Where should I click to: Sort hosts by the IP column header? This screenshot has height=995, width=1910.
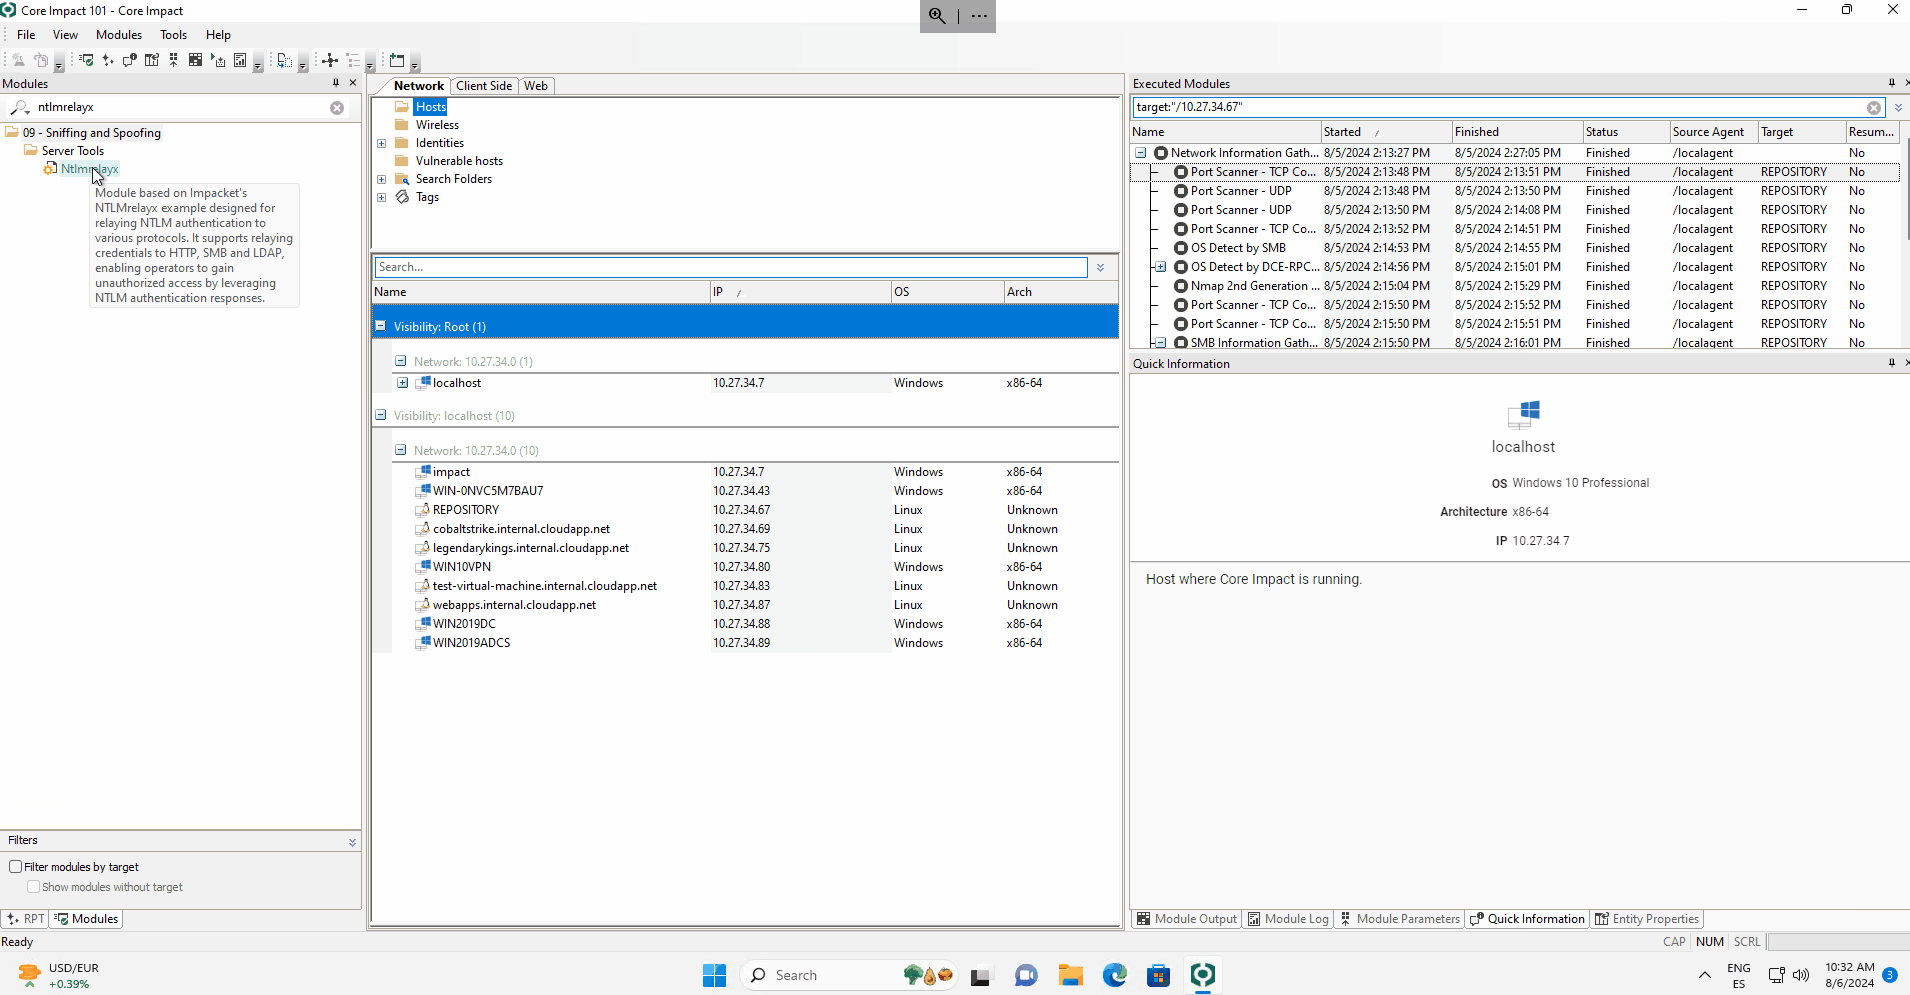point(800,292)
